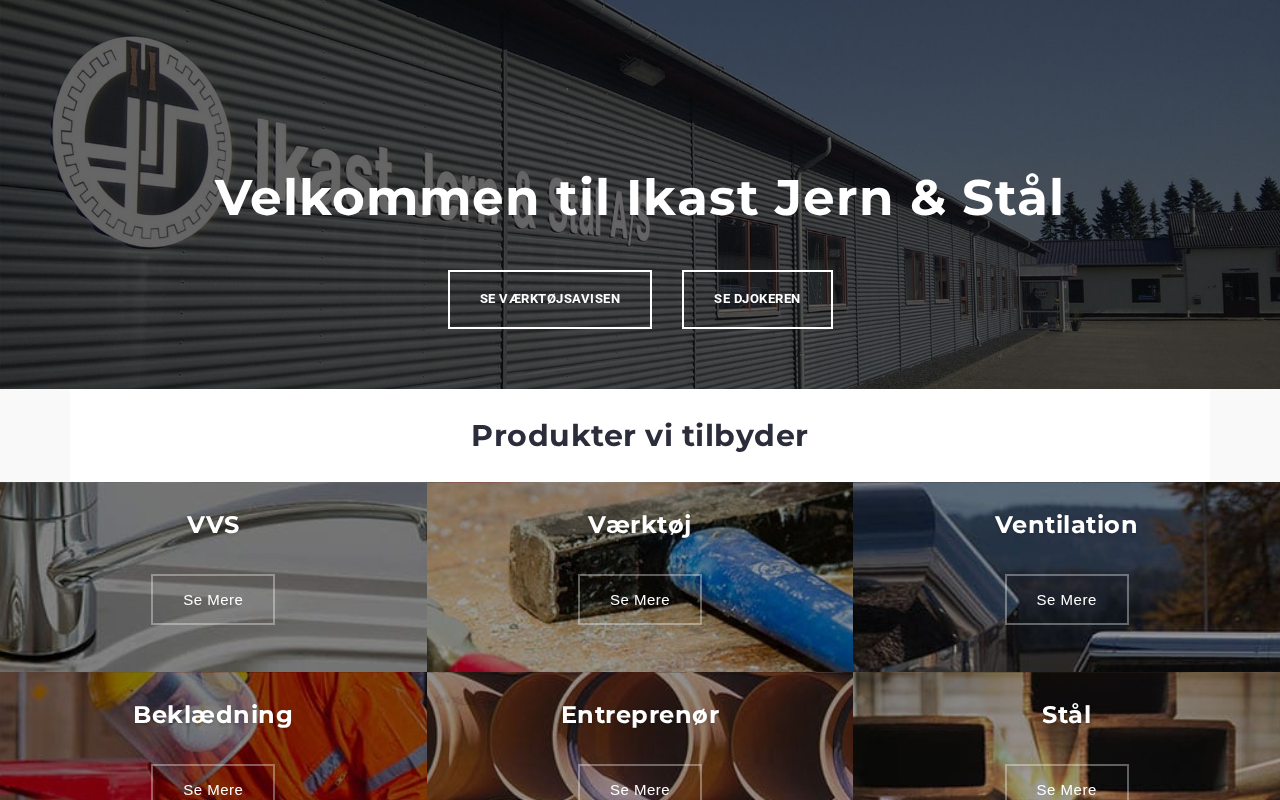This screenshot has width=1280, height=800.
Task: Select Se Mere under VVS
Action: click(213, 600)
